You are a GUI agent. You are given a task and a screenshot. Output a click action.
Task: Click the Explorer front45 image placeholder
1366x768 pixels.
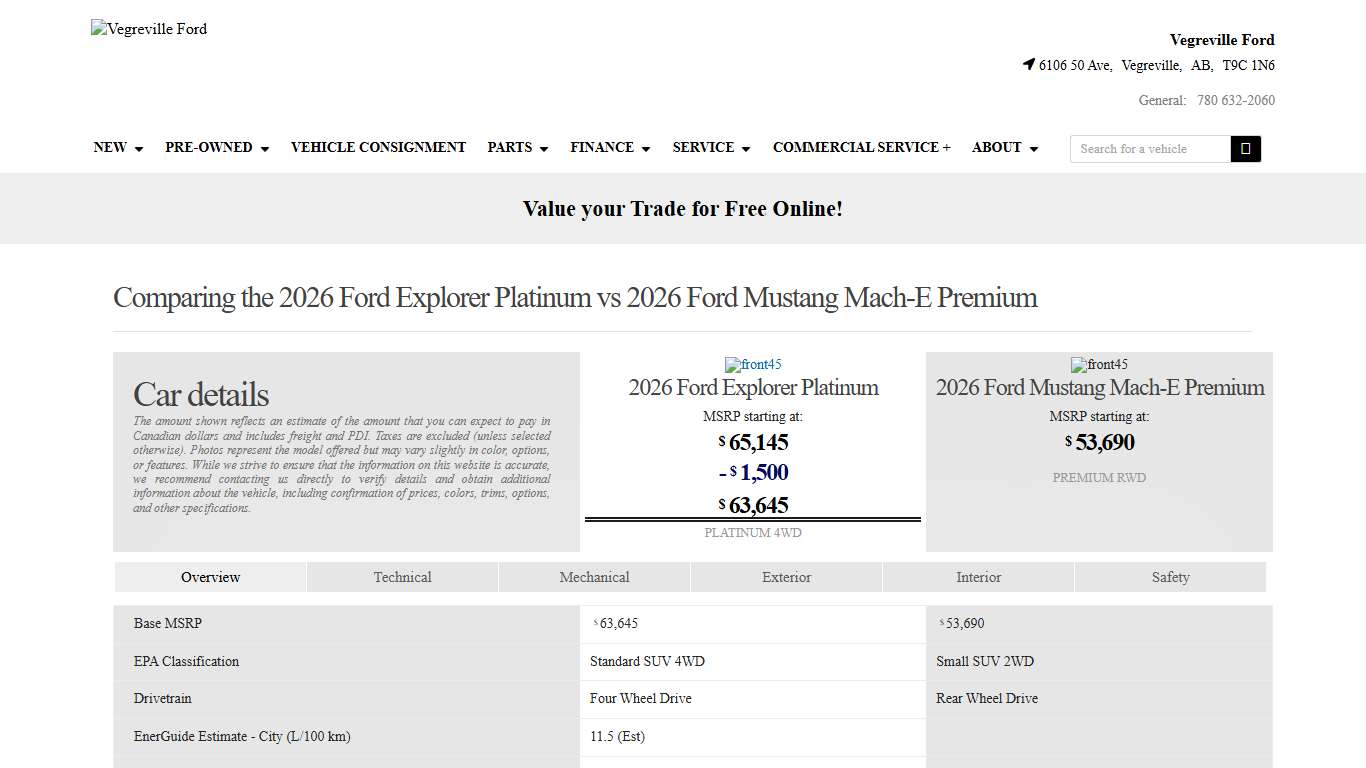tap(753, 364)
